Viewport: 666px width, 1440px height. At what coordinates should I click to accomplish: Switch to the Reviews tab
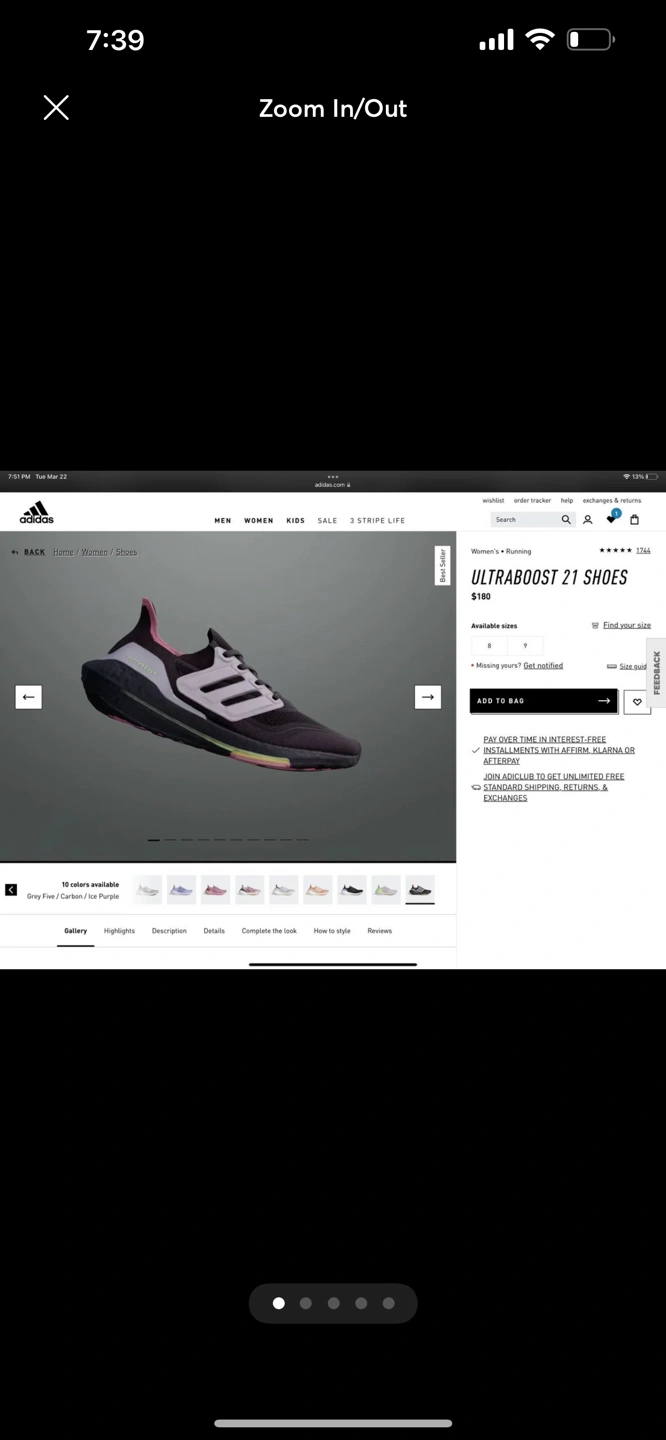click(x=379, y=931)
